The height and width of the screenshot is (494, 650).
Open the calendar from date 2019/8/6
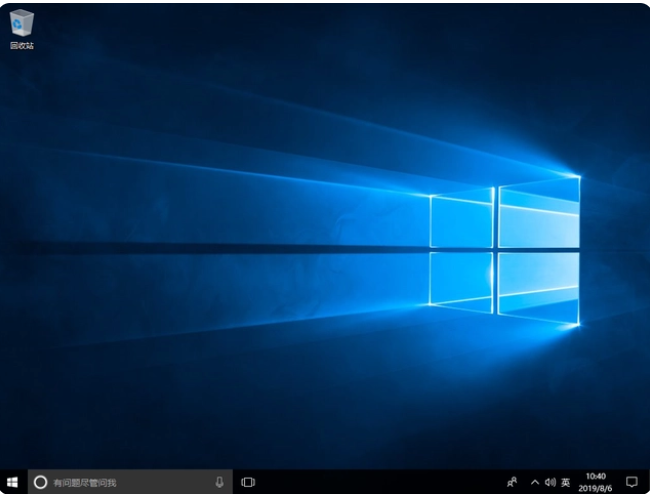595,488
